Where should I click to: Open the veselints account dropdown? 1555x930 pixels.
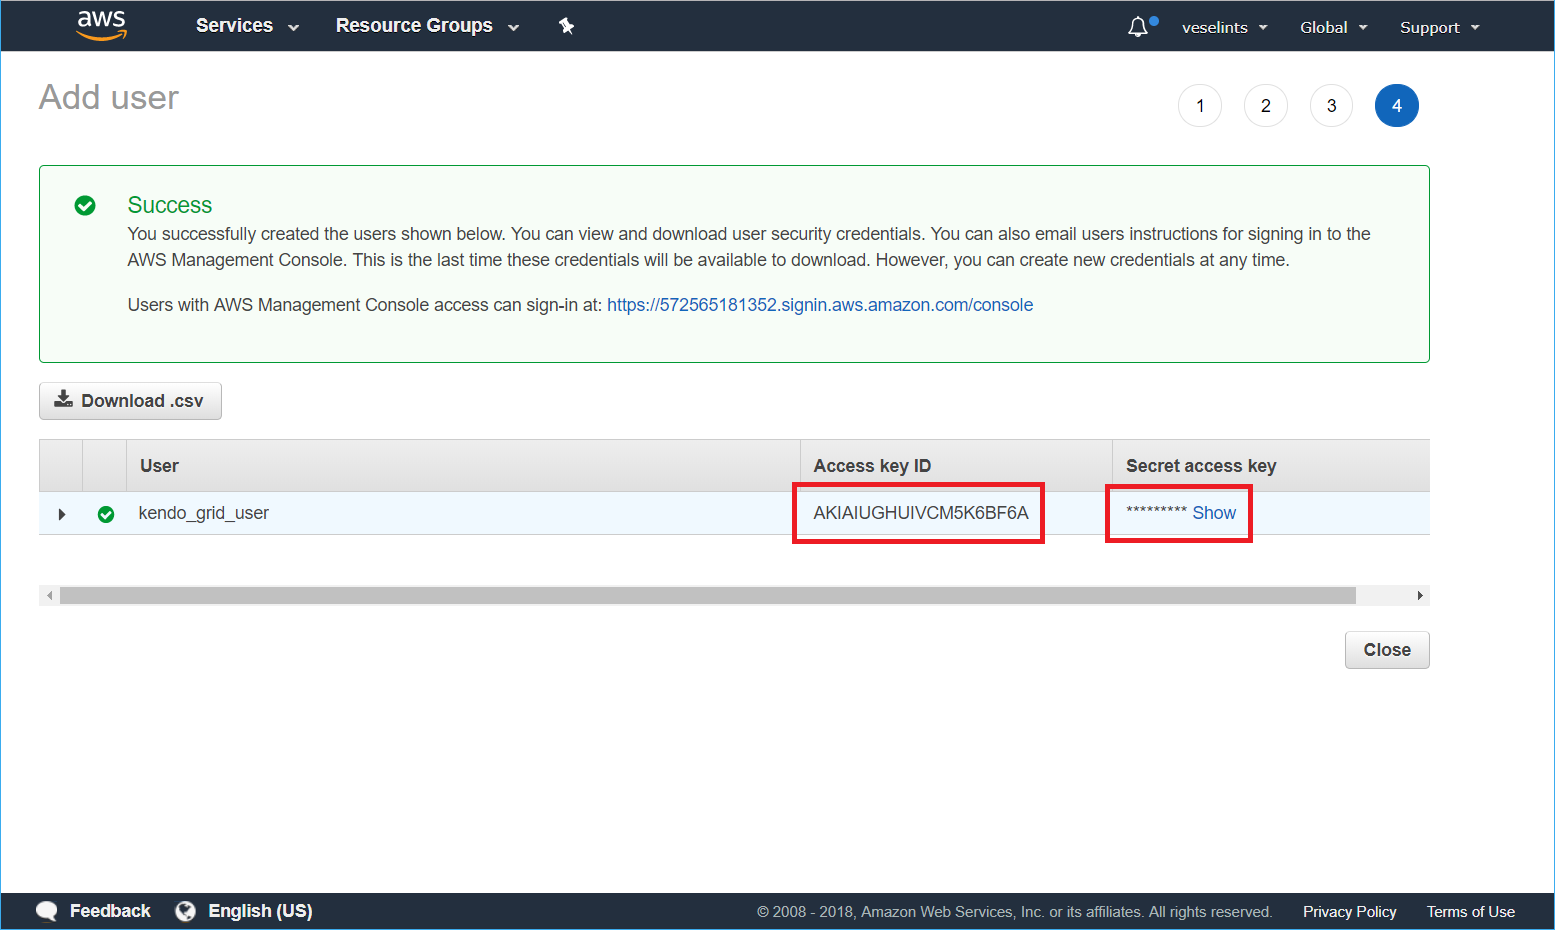point(1222,27)
